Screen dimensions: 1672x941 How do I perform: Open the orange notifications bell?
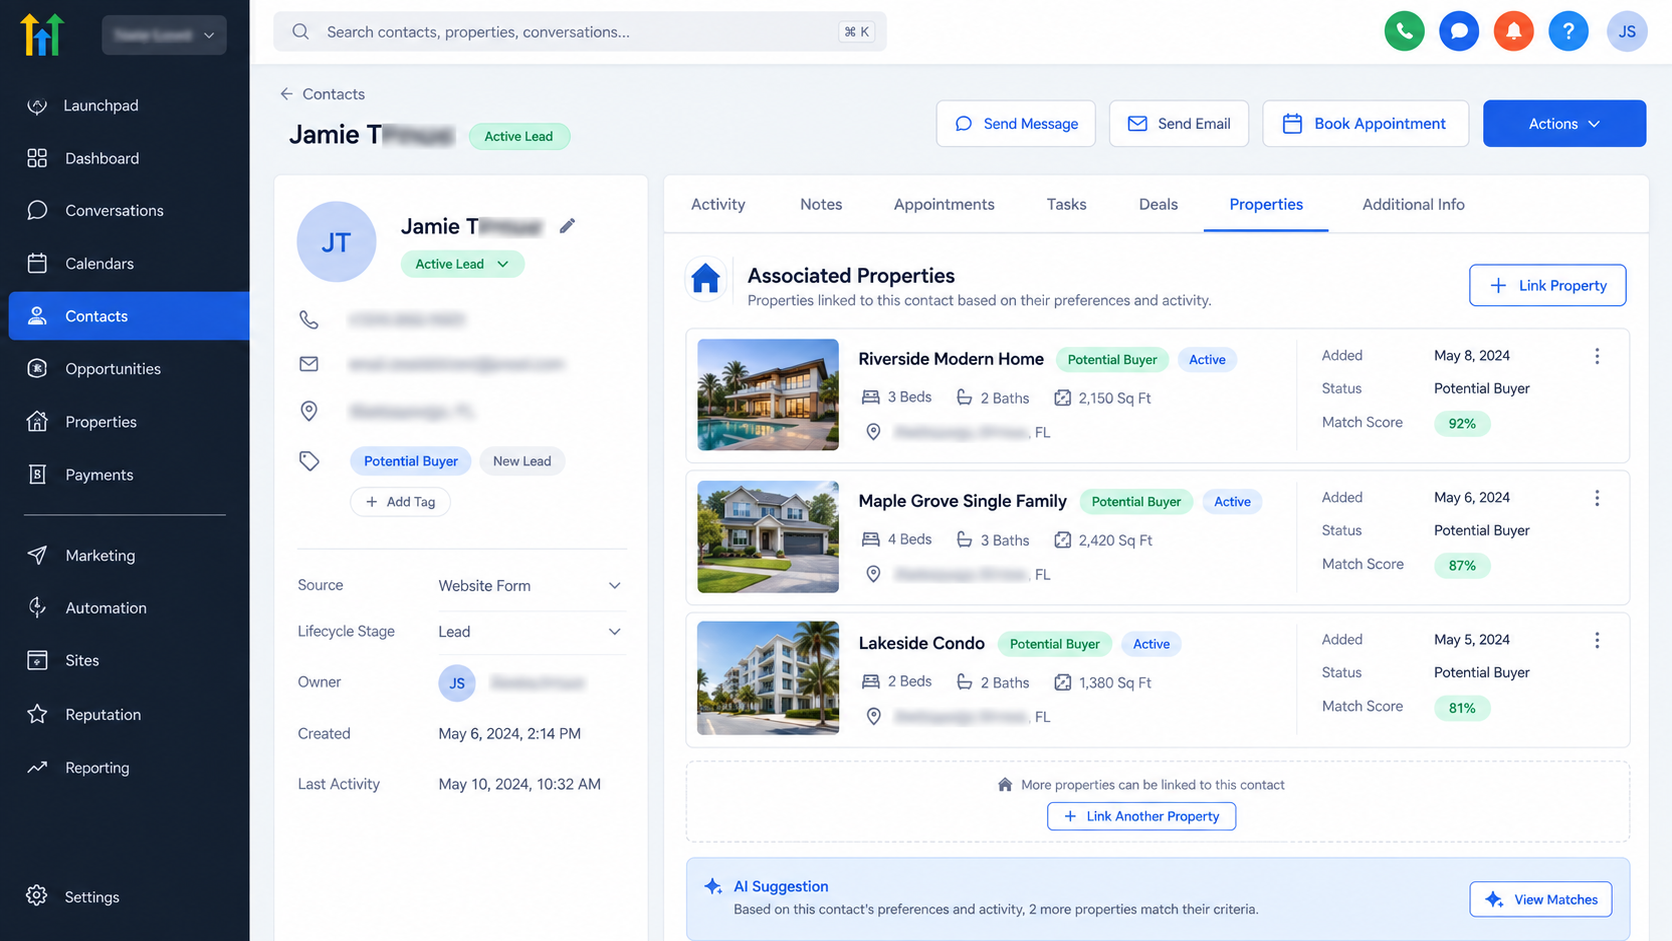1514,32
